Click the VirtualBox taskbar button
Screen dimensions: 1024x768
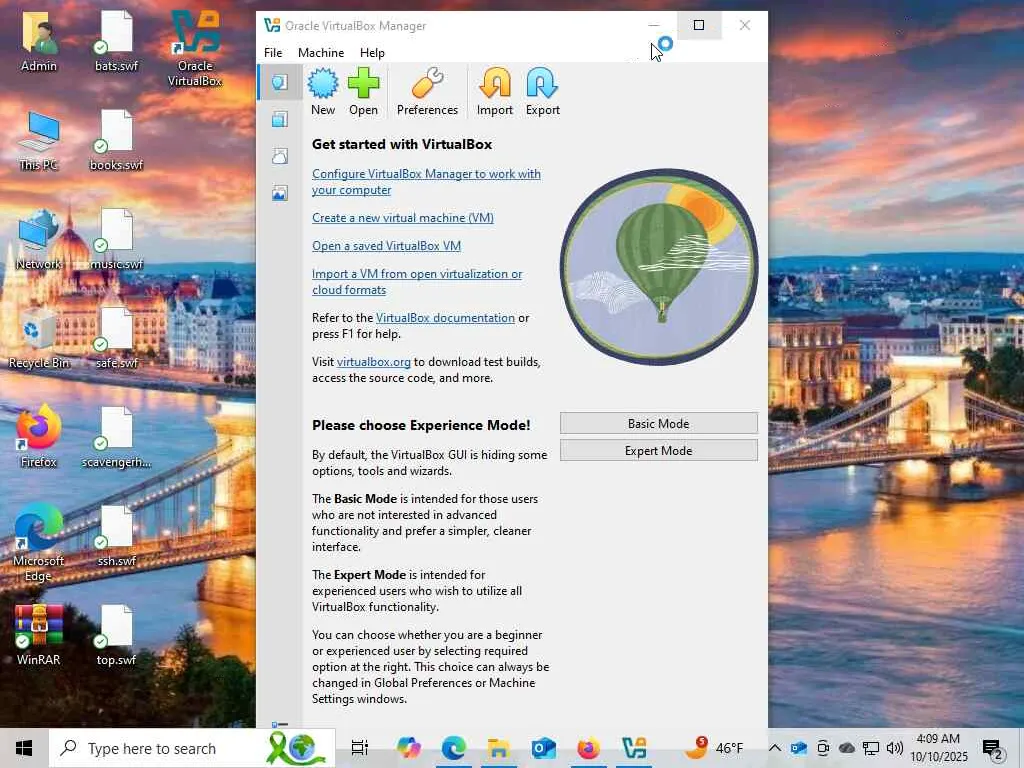633,748
